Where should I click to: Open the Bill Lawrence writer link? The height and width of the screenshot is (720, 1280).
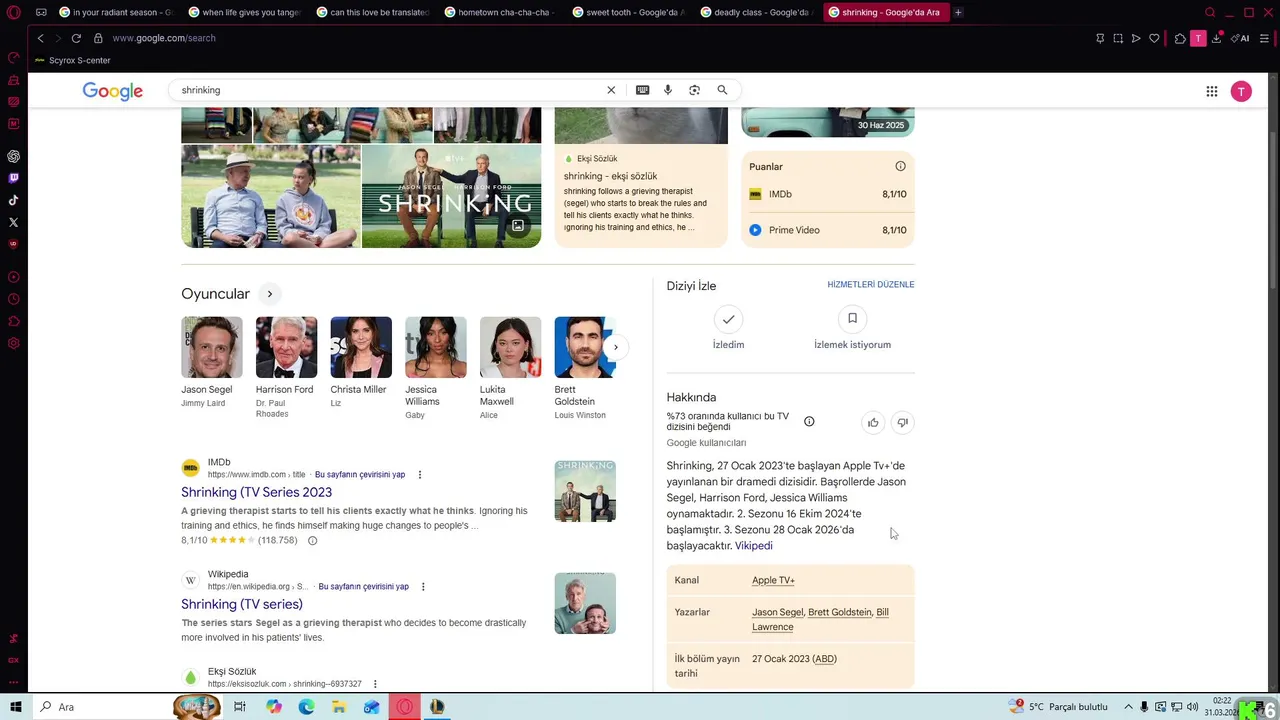coord(820,619)
